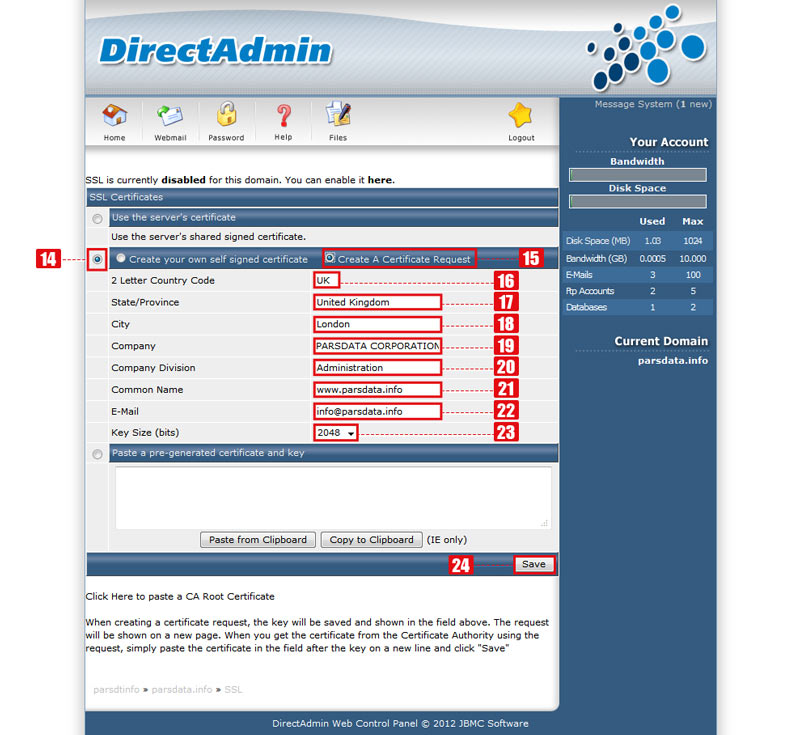Open the Key Size (bits) dropdown
Screen dimensions: 800x735
point(336,433)
